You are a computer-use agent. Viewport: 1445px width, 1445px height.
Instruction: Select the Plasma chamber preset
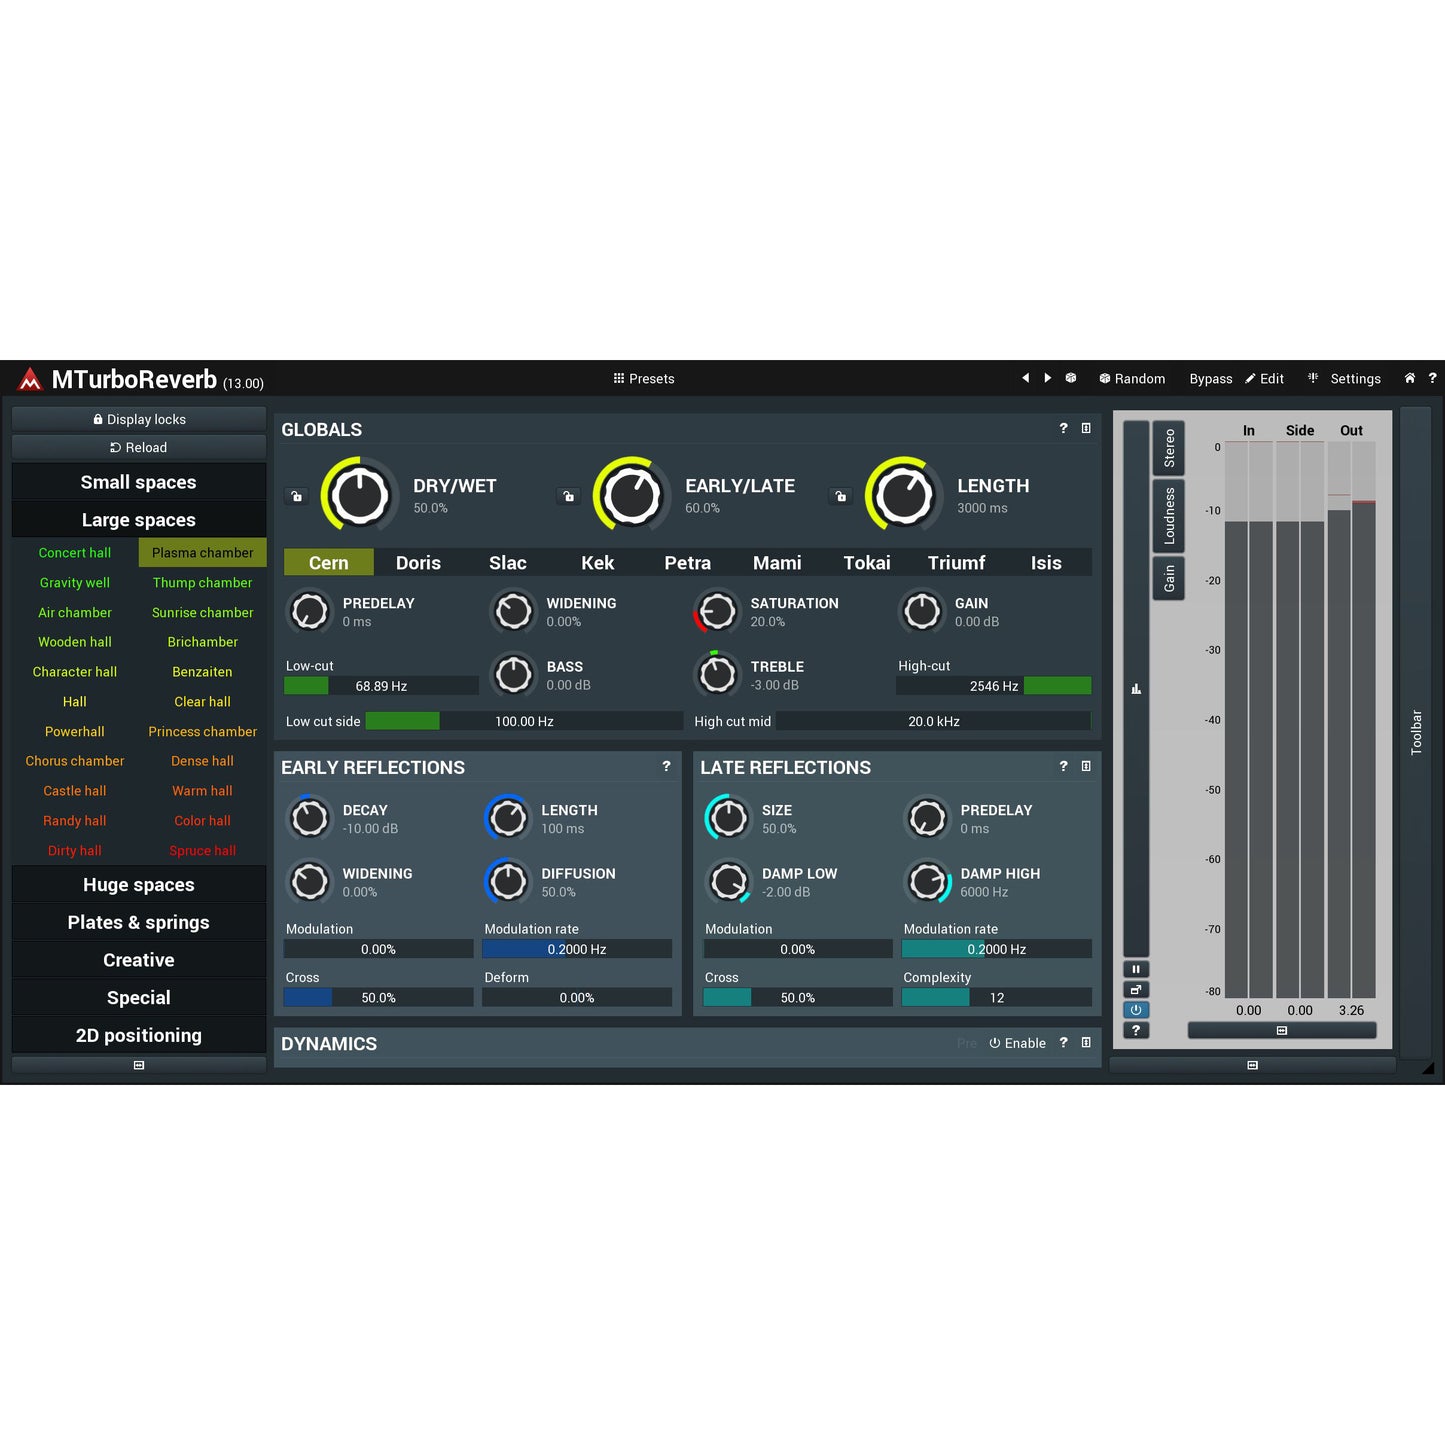tap(202, 552)
